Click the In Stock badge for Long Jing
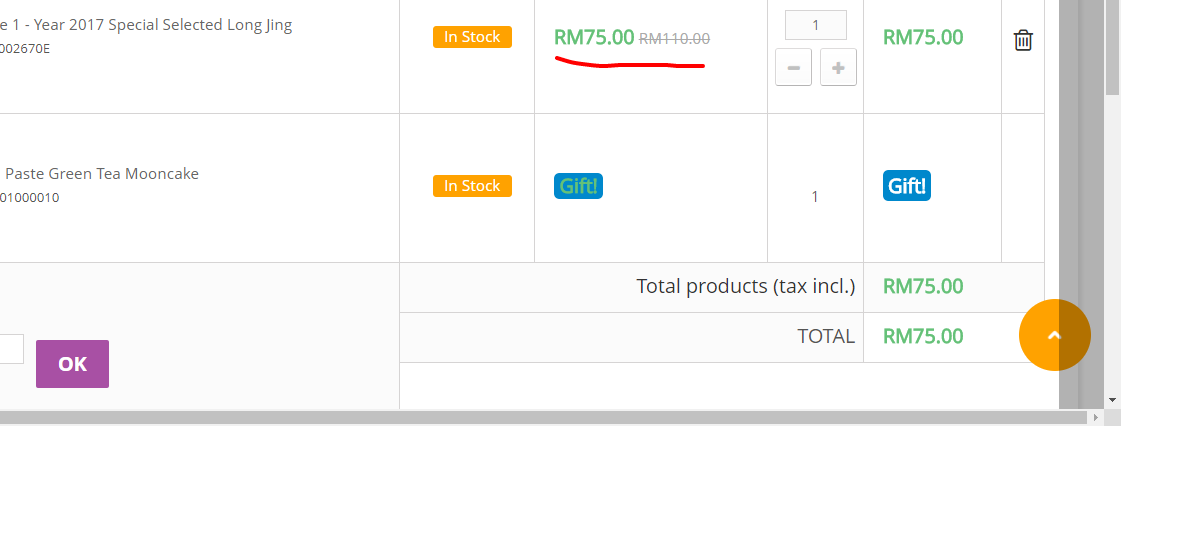Image resolution: width=1185 pixels, height=556 pixels. pos(472,37)
